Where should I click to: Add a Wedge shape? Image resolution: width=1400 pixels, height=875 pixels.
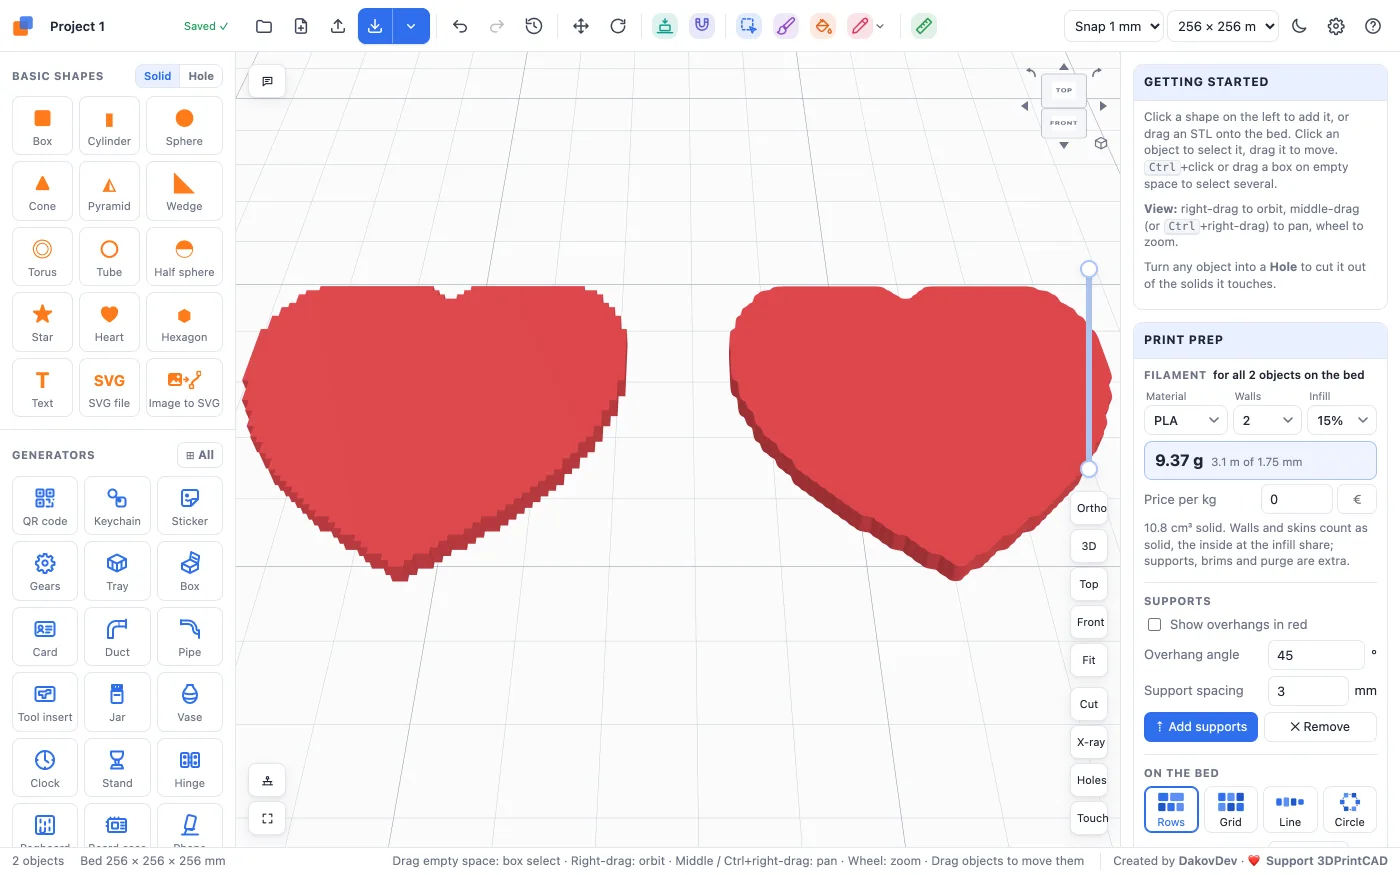click(x=184, y=192)
